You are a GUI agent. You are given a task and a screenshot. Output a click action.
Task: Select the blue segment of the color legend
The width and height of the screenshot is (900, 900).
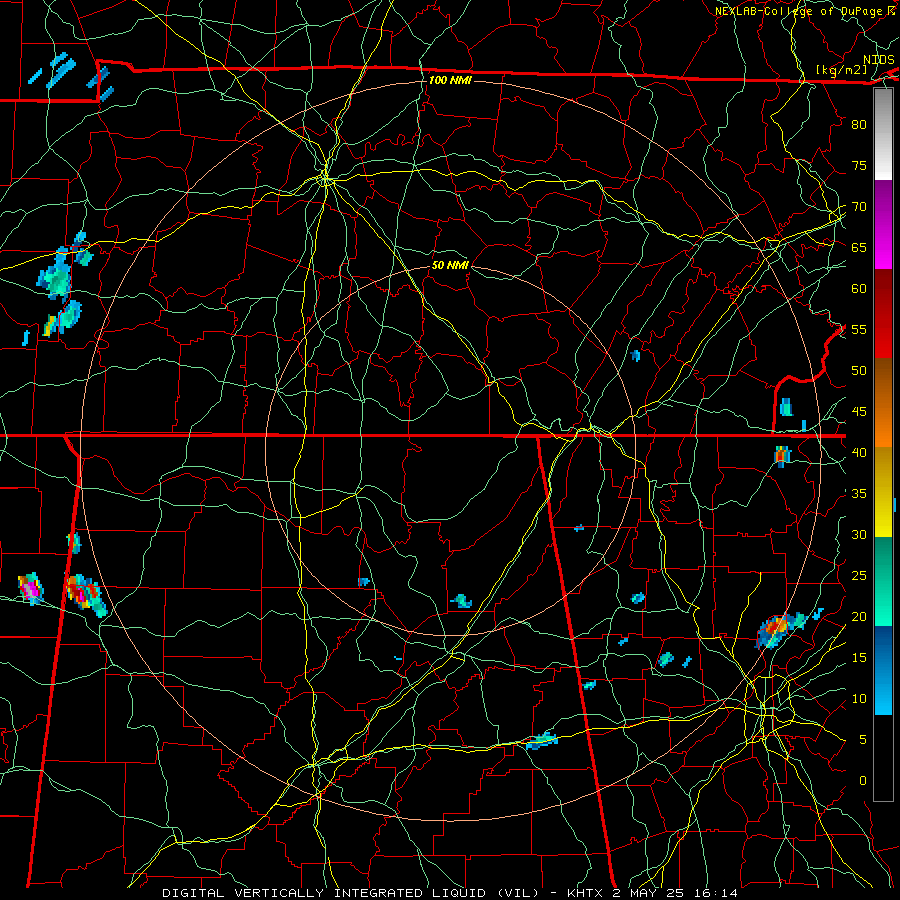point(883,670)
